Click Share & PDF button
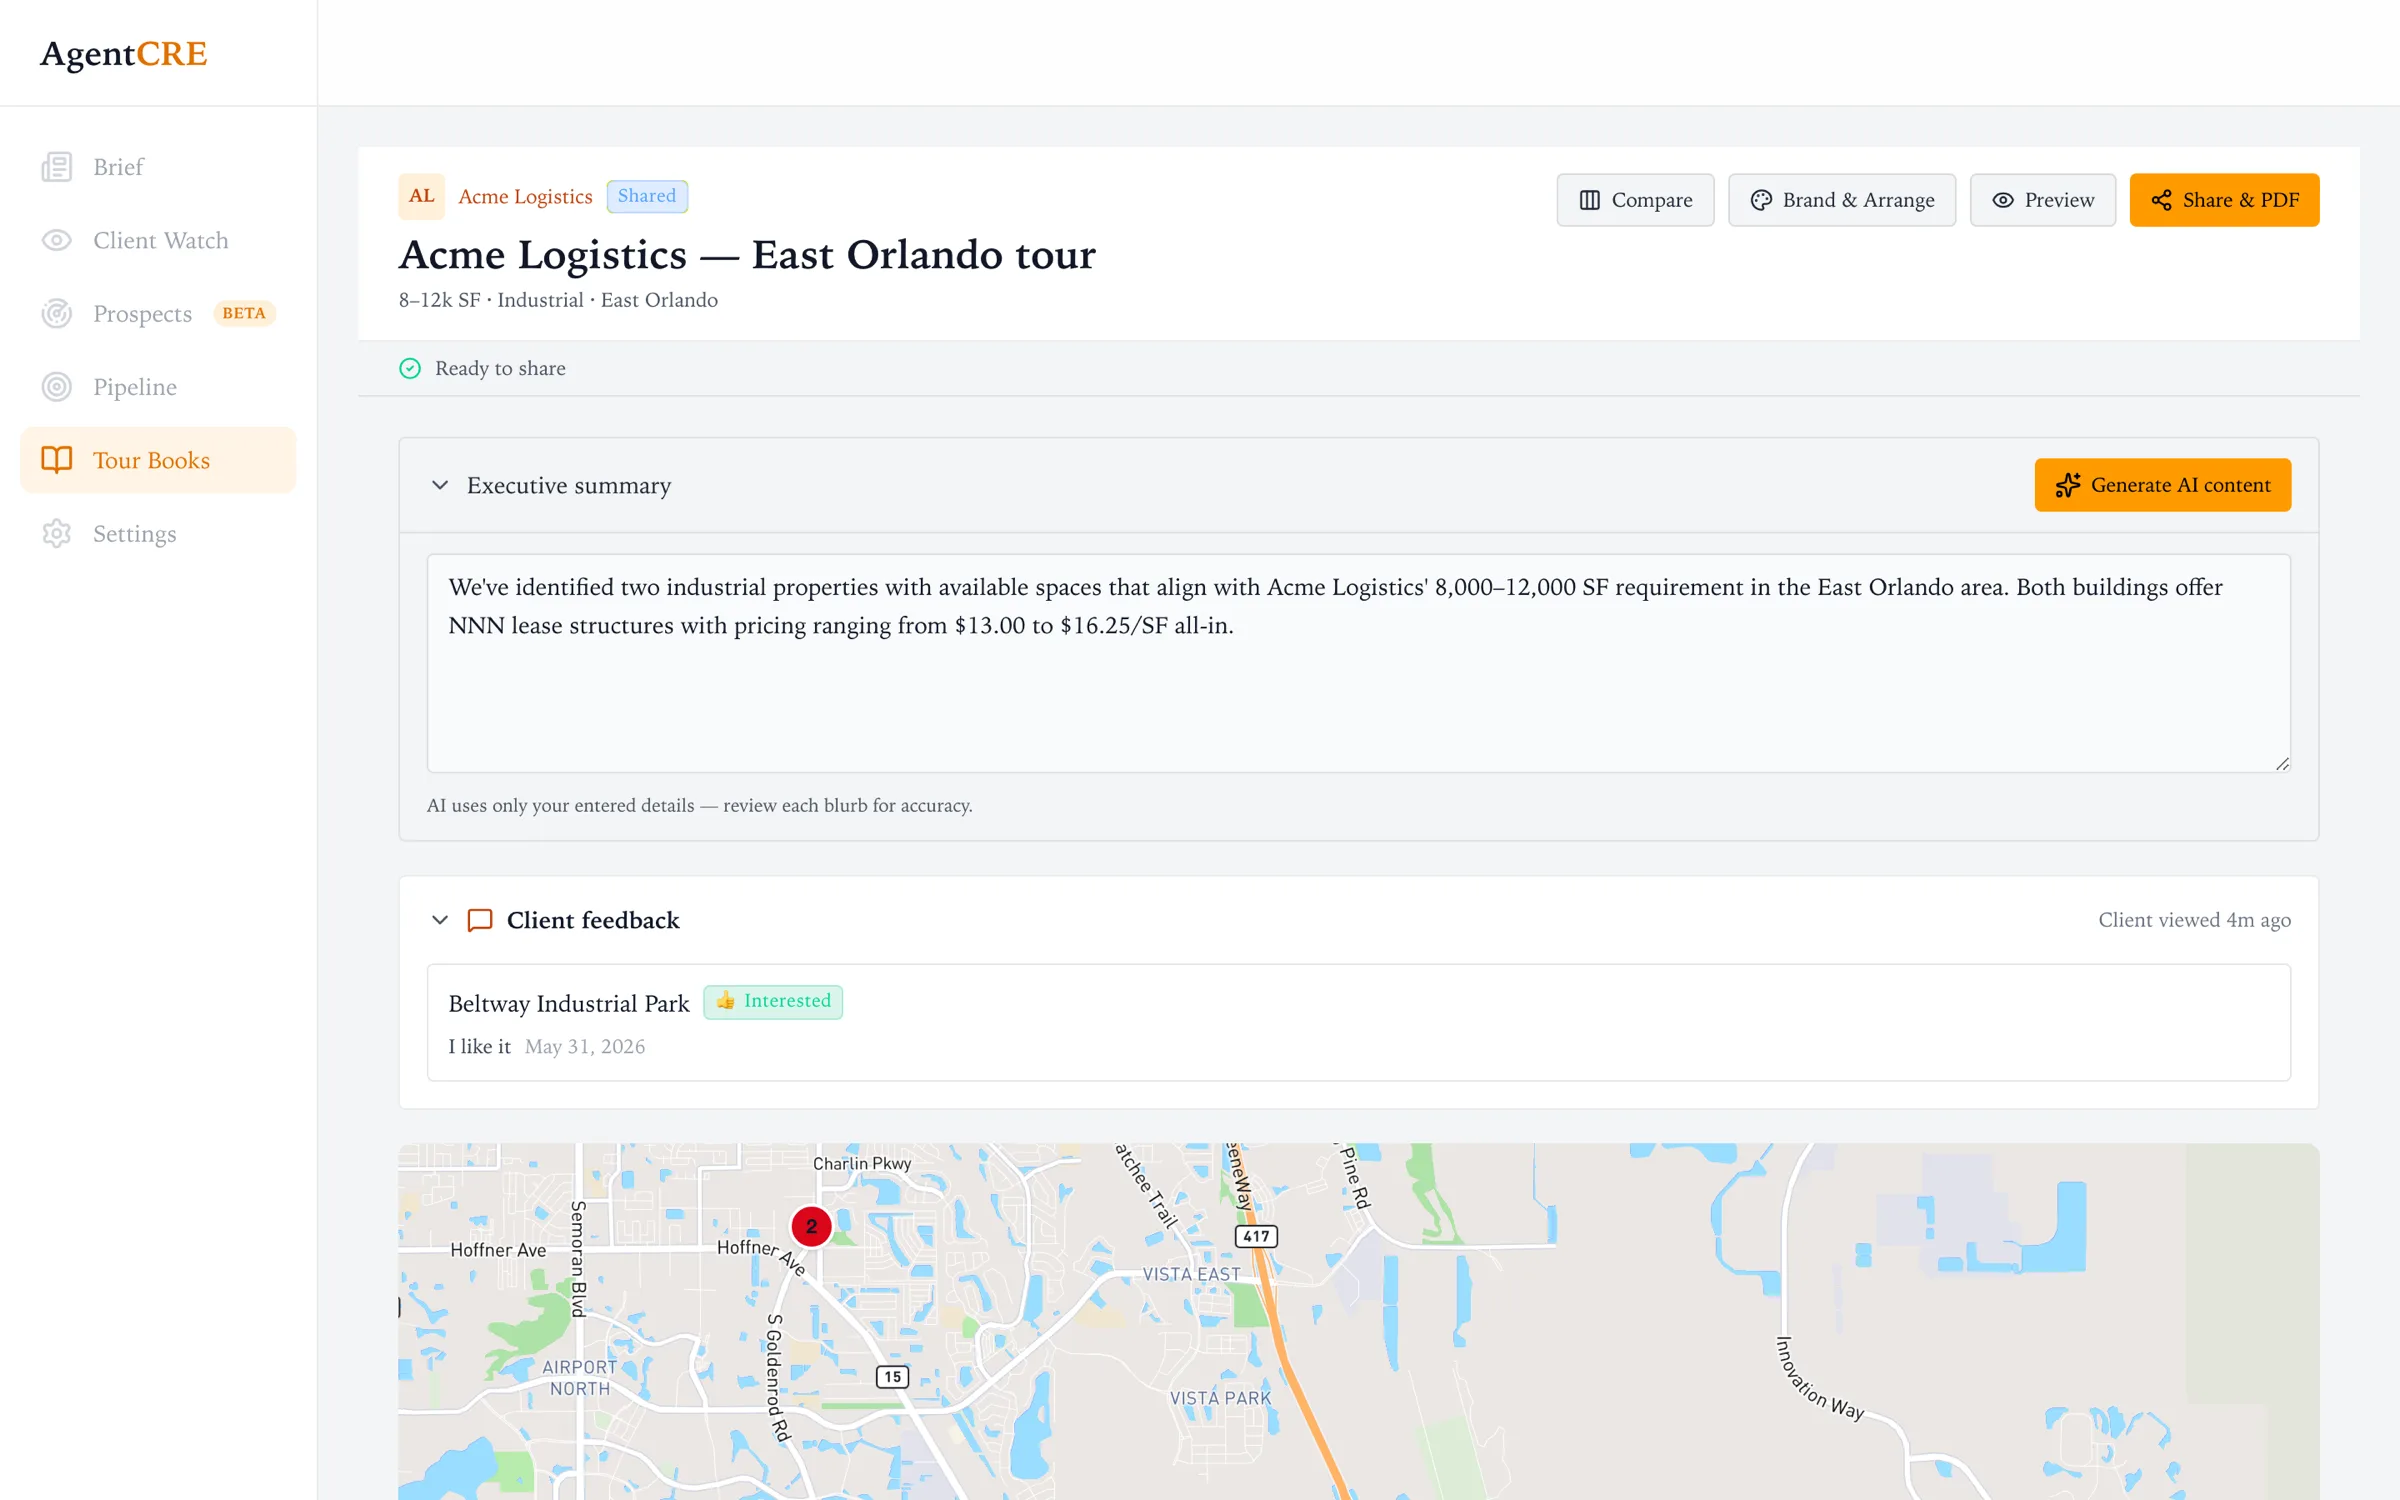Screen dimensions: 2400x1500 pos(2225,200)
